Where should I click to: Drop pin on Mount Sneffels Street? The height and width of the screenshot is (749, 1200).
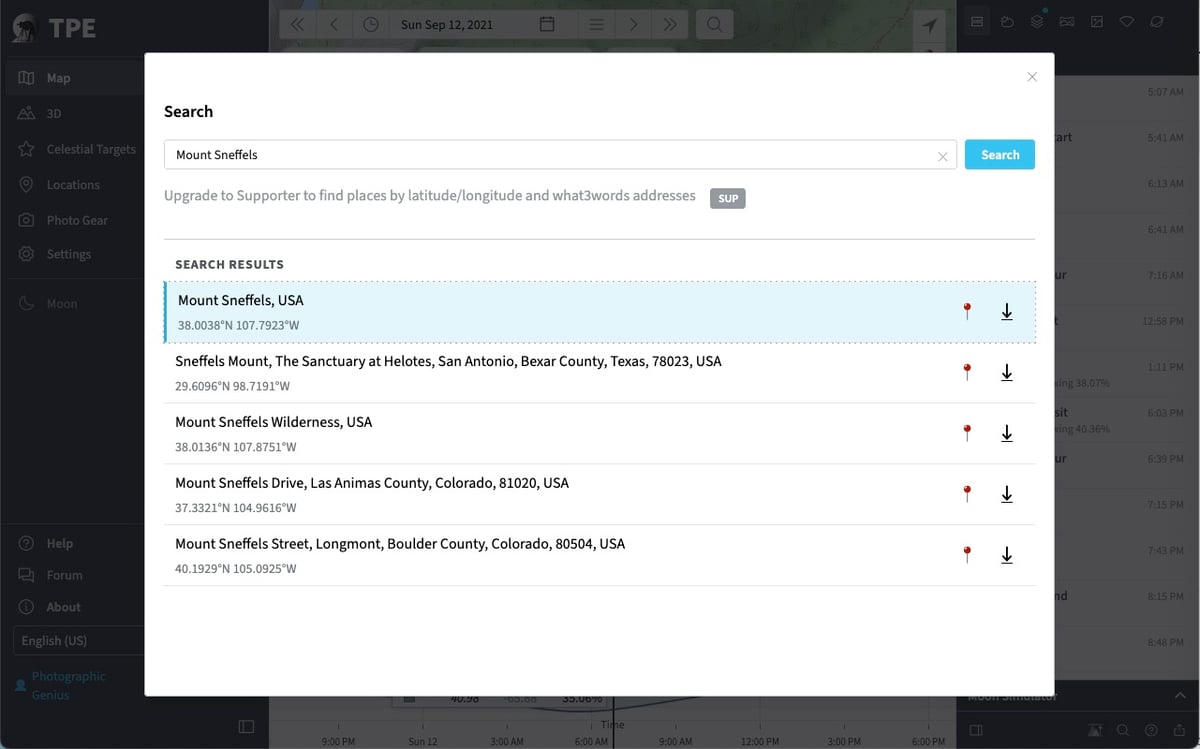[967, 556]
